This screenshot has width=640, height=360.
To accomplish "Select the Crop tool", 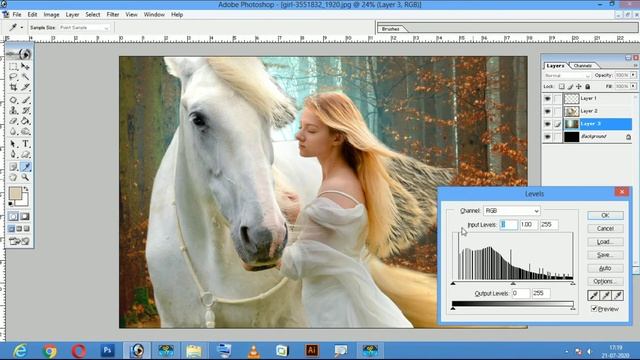I will click(13, 87).
